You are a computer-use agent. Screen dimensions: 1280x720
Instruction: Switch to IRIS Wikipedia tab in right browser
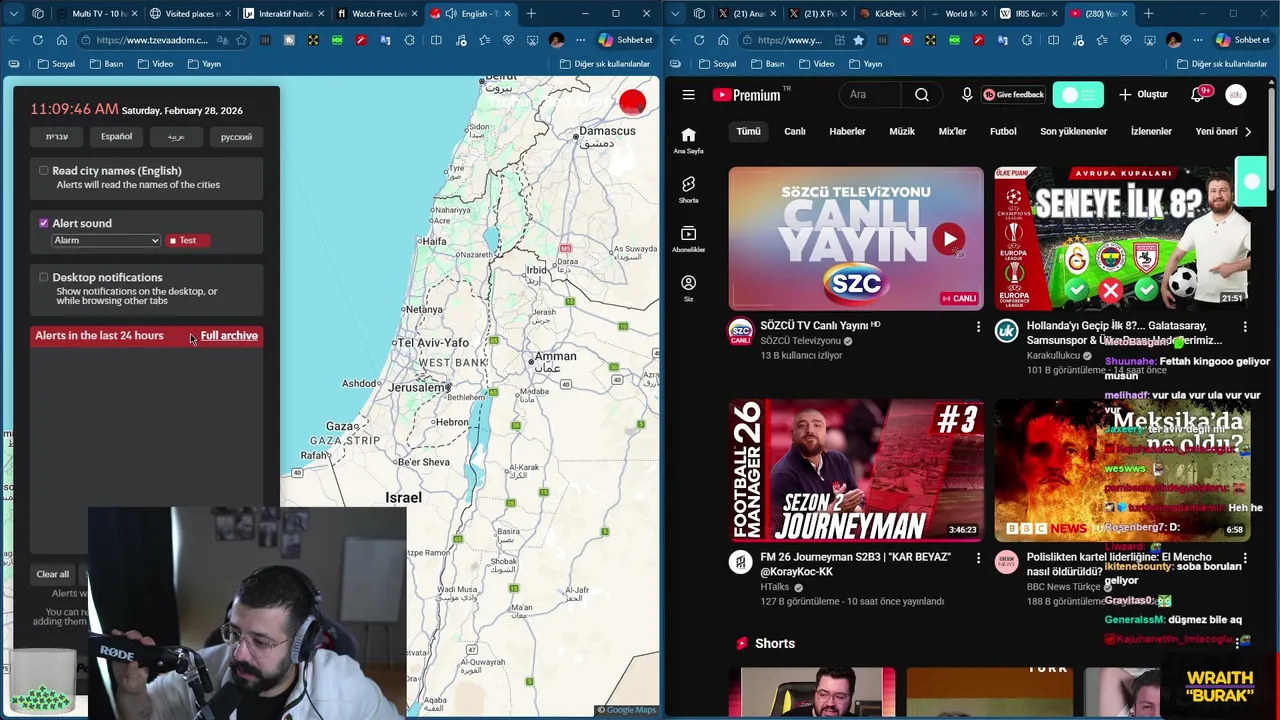1029,14
